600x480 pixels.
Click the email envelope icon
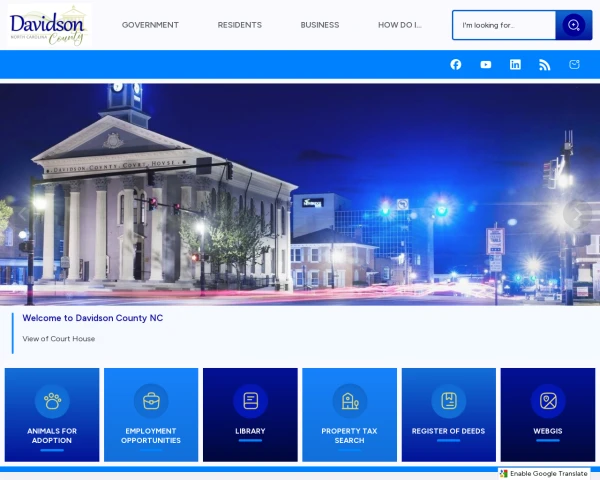pos(574,64)
